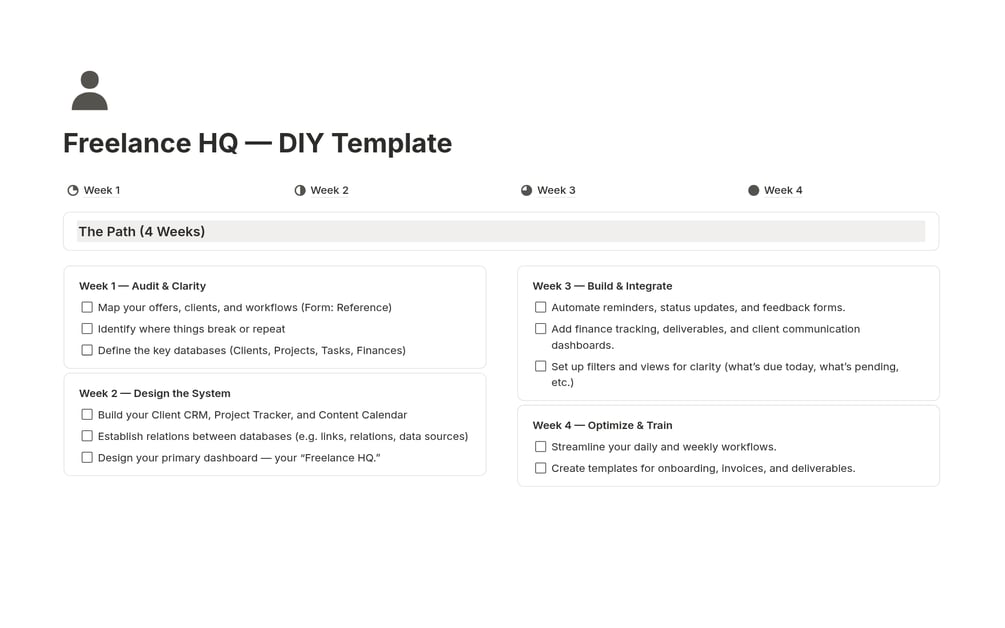The image size is (1005, 628).
Task: Open the Week 2 page link
Action: 329,190
